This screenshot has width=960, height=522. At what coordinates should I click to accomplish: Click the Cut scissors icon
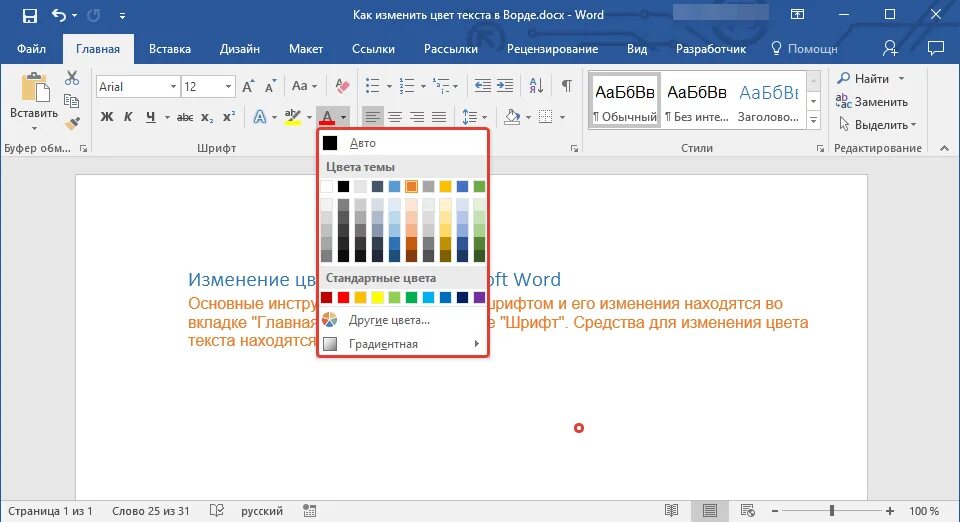click(x=72, y=78)
